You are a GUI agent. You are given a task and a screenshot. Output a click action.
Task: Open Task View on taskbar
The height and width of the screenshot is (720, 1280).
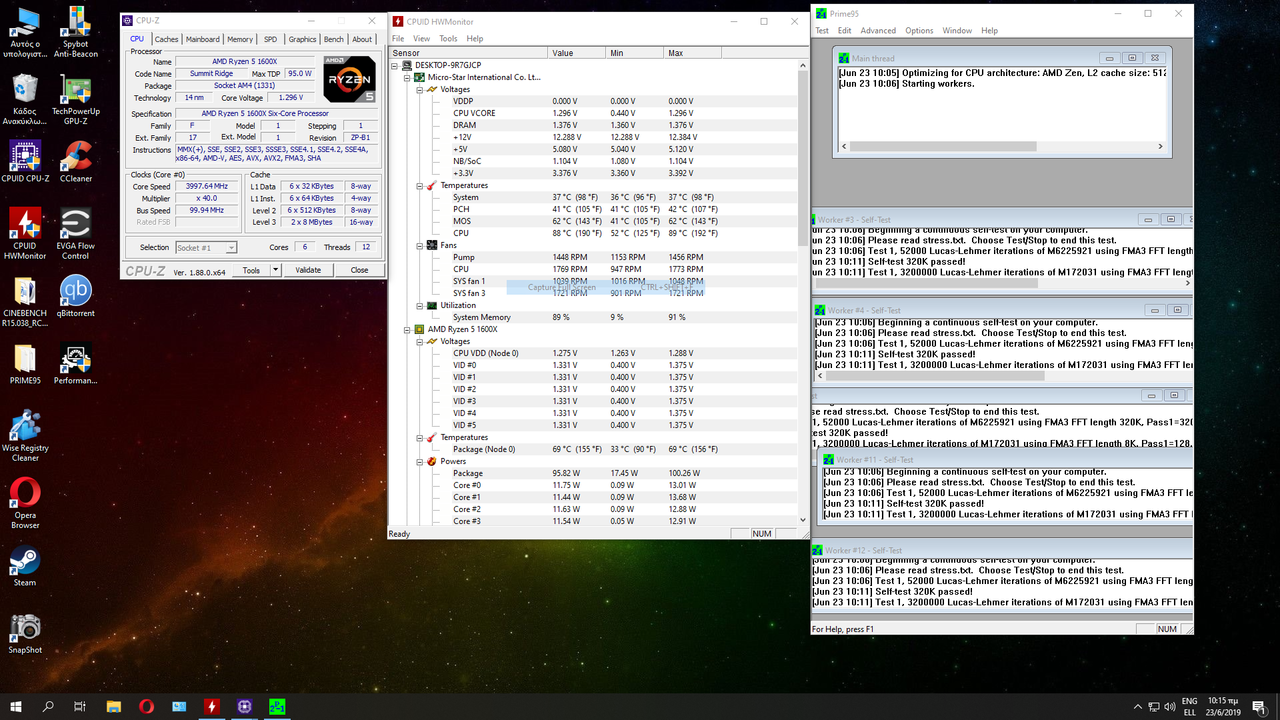[80, 706]
